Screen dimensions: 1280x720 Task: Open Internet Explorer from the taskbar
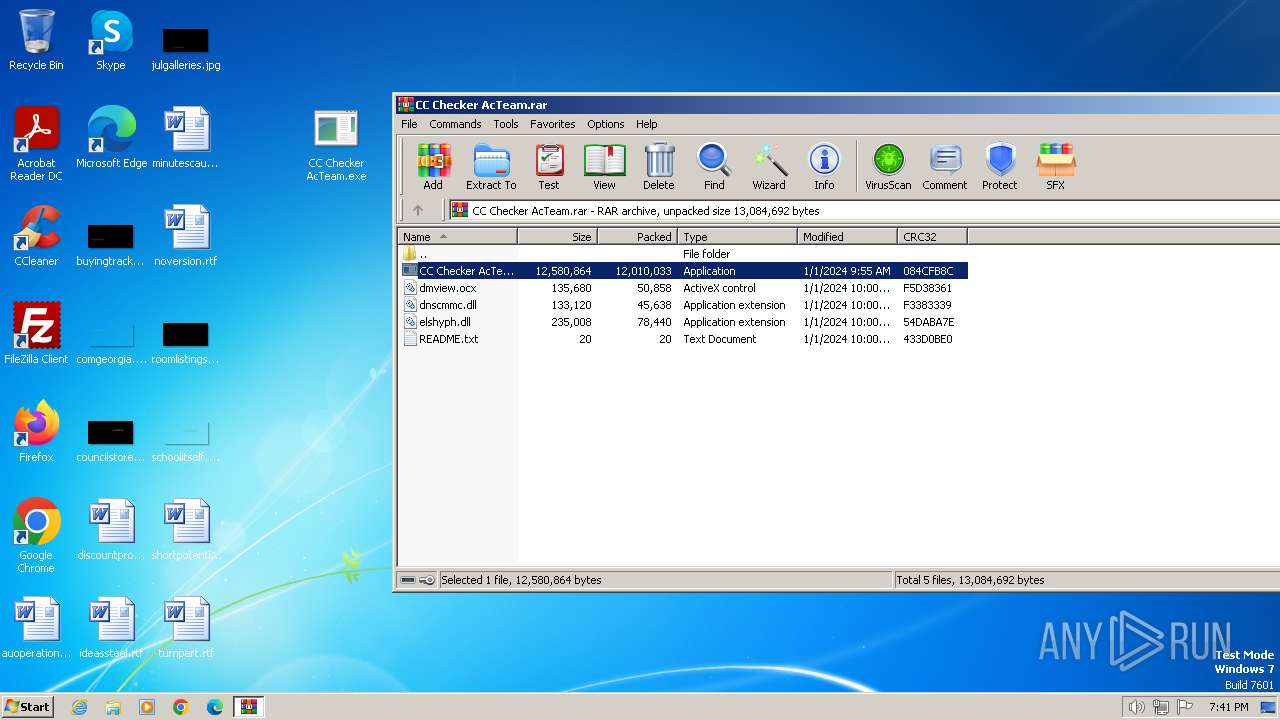click(79, 707)
